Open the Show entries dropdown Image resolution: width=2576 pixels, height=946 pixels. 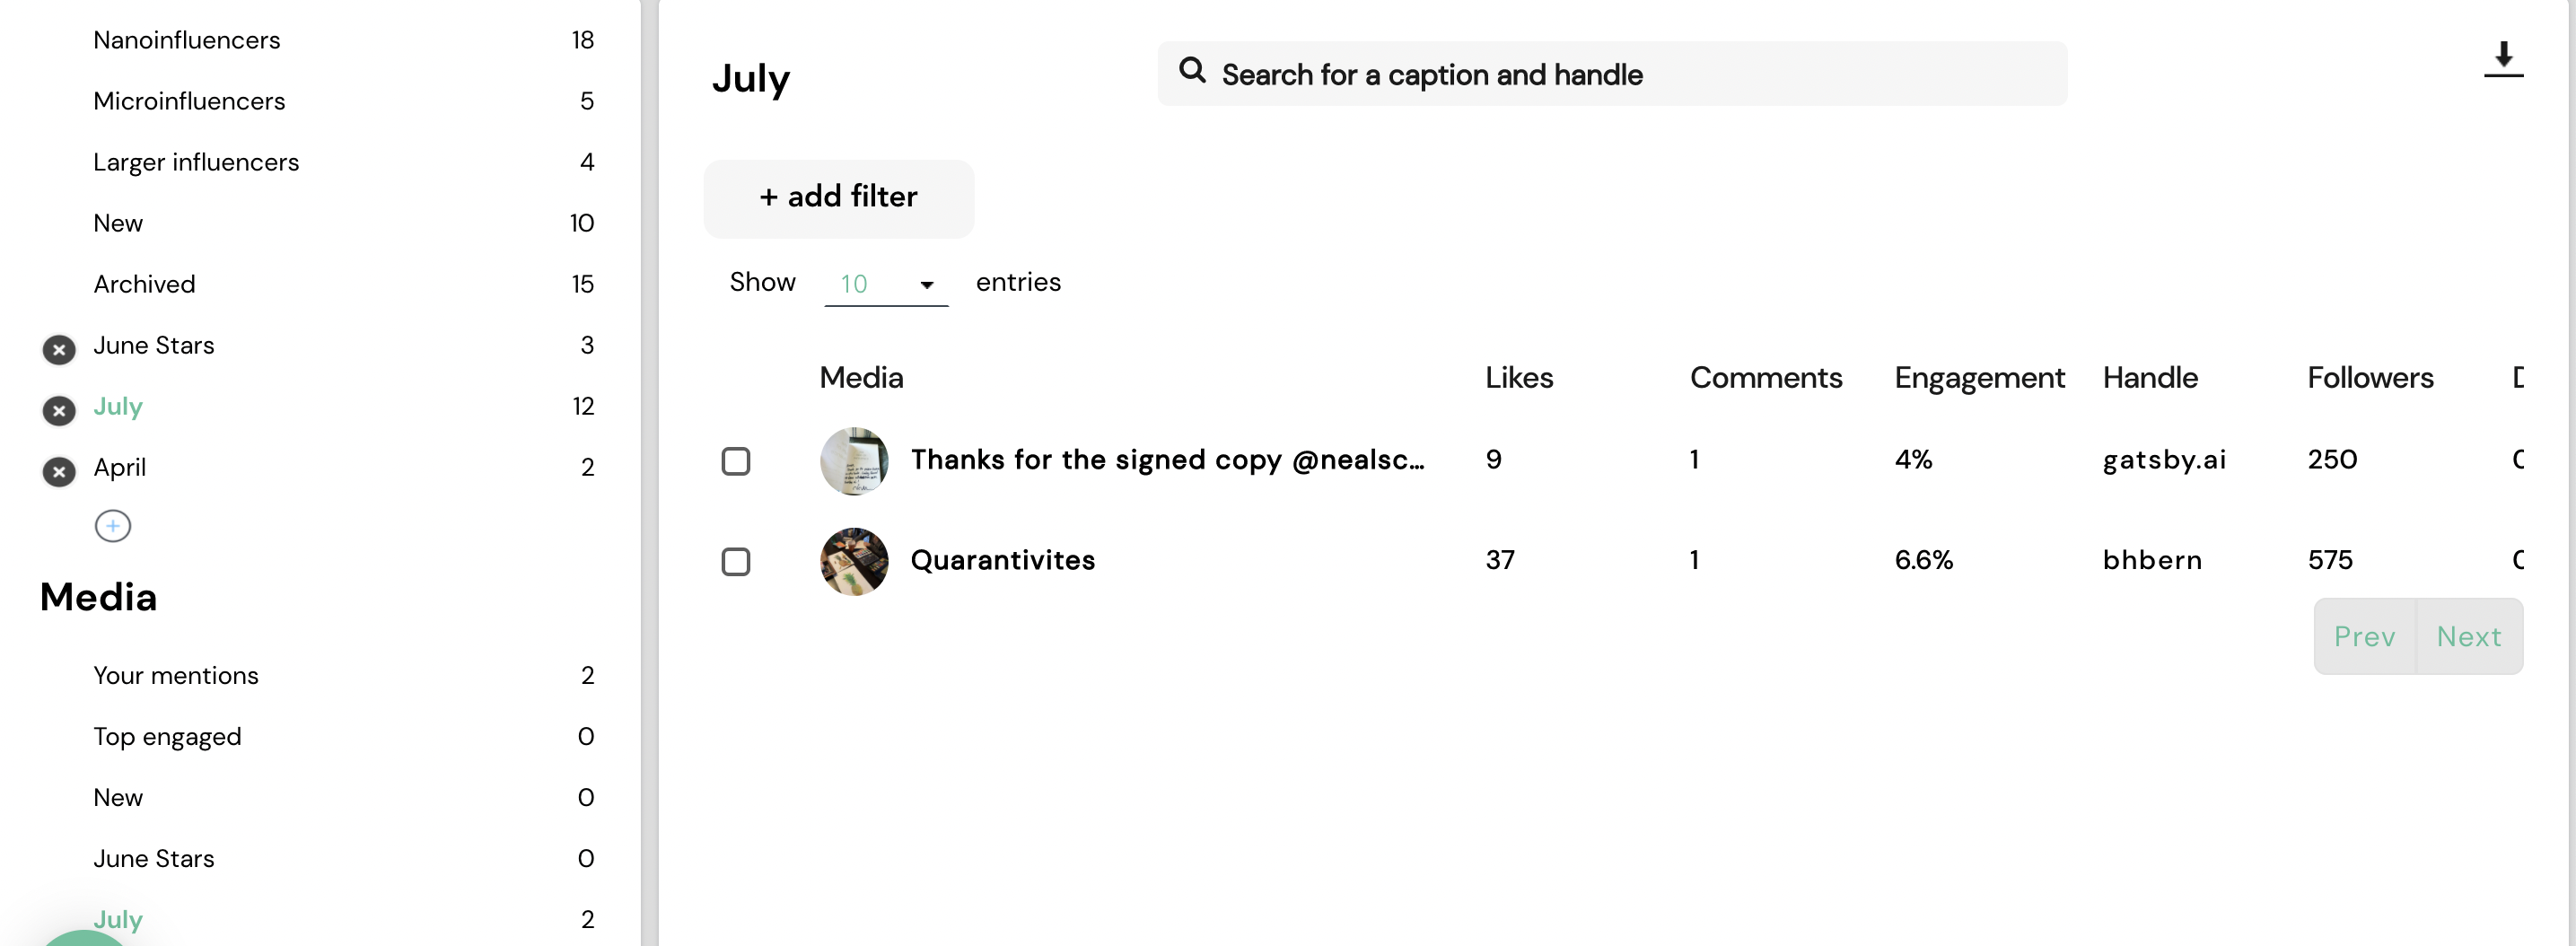pos(886,284)
